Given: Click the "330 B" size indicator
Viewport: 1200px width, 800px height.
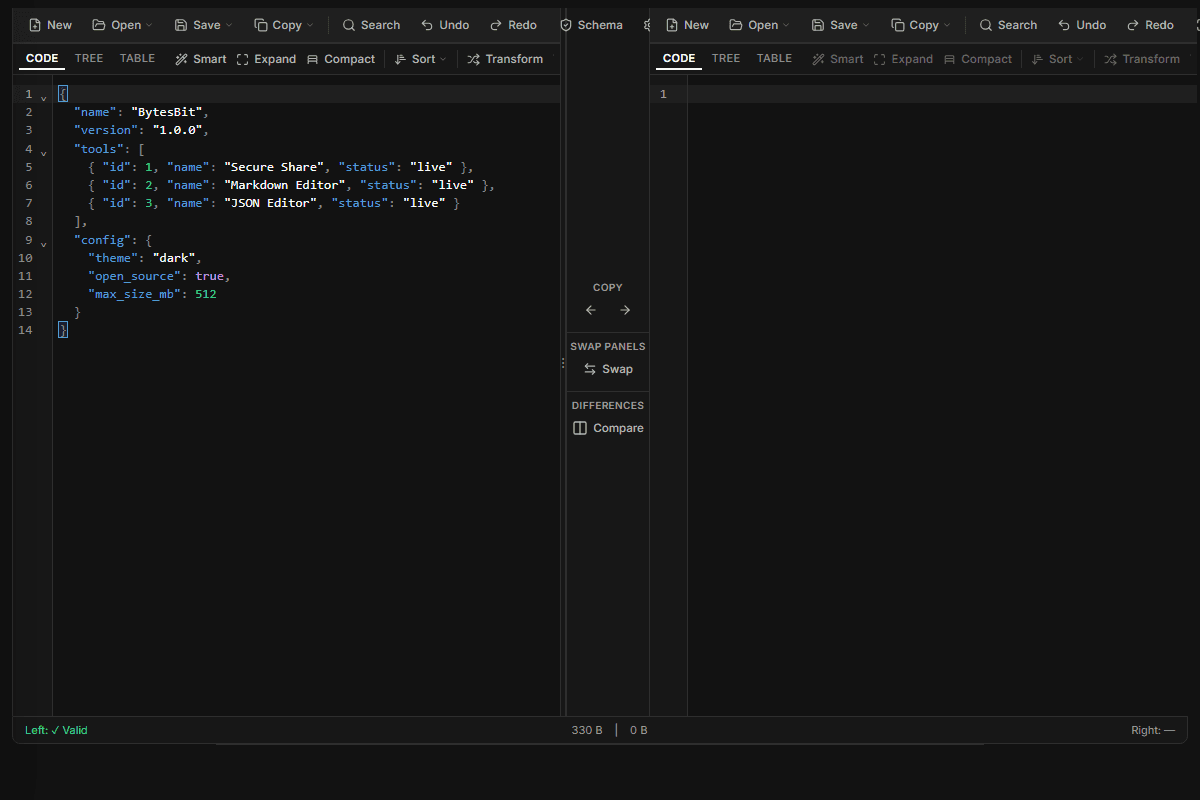Looking at the screenshot, I should click(587, 730).
